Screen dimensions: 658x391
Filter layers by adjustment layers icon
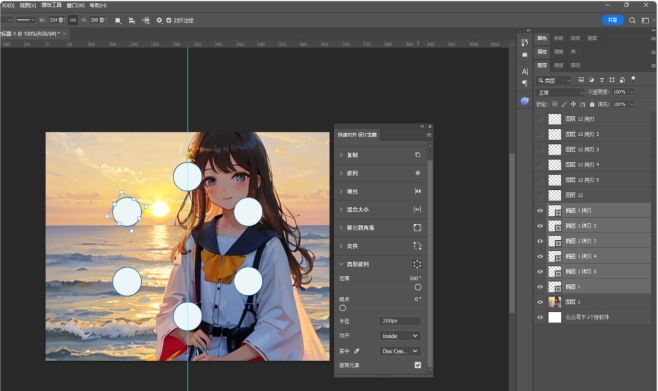click(x=591, y=80)
